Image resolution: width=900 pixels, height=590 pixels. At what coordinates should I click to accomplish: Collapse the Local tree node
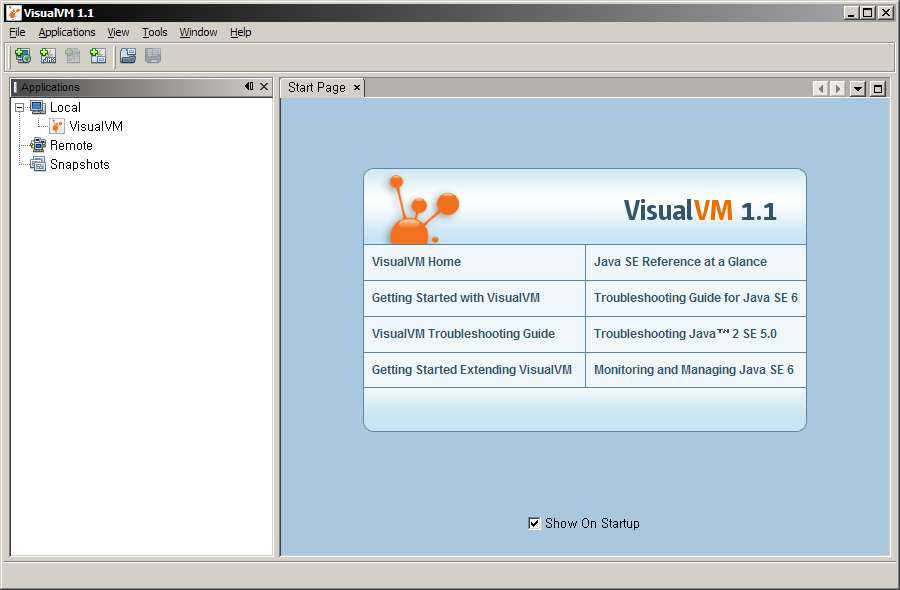coord(20,107)
